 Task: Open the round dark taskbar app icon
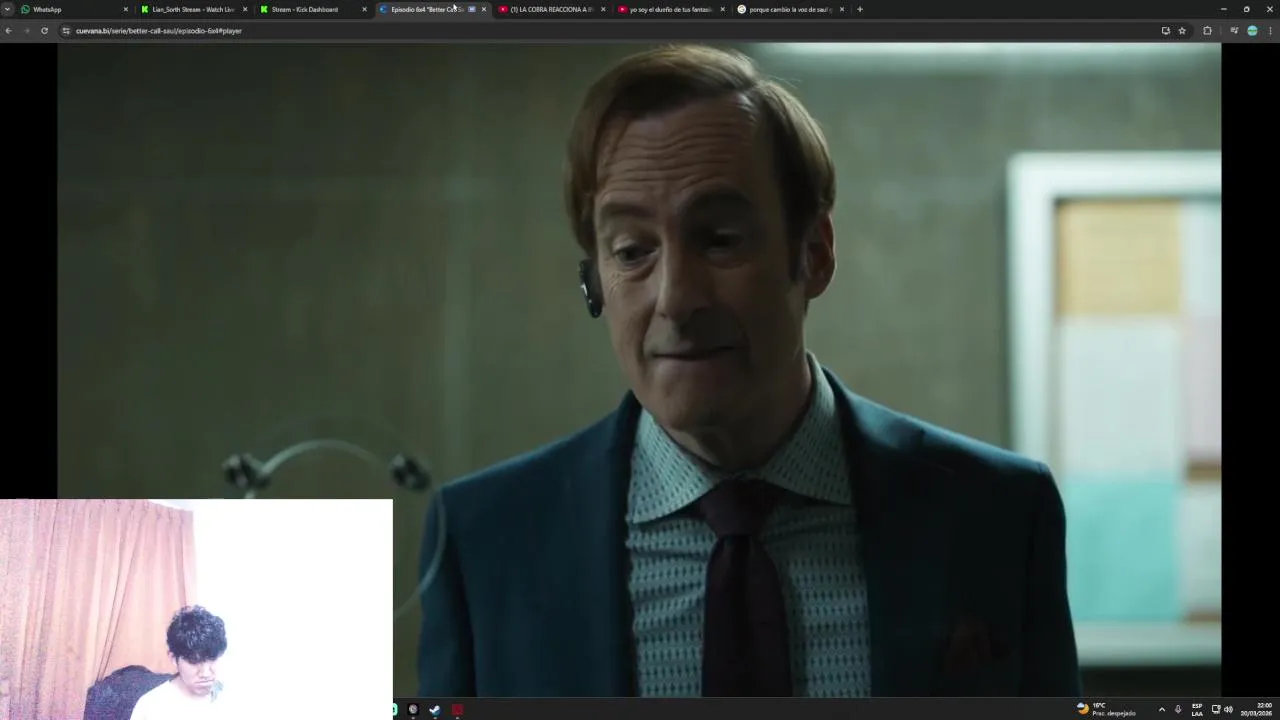tap(412, 709)
